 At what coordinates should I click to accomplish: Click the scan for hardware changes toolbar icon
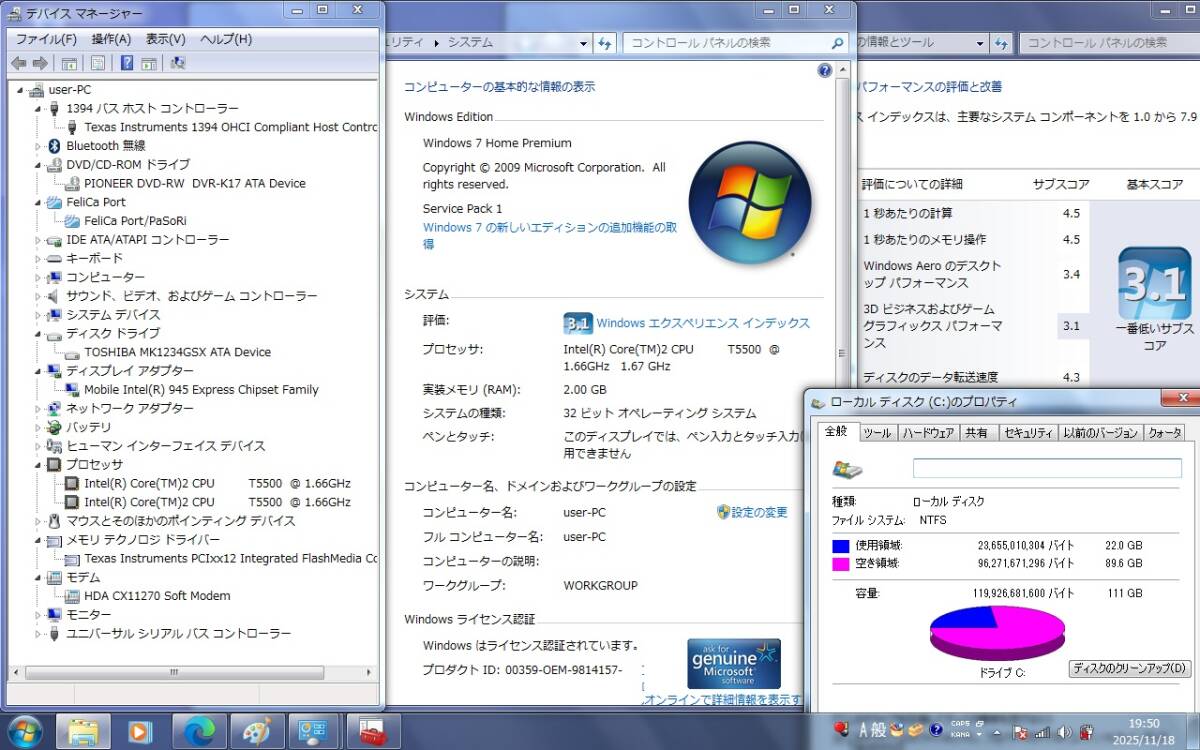tap(178, 63)
